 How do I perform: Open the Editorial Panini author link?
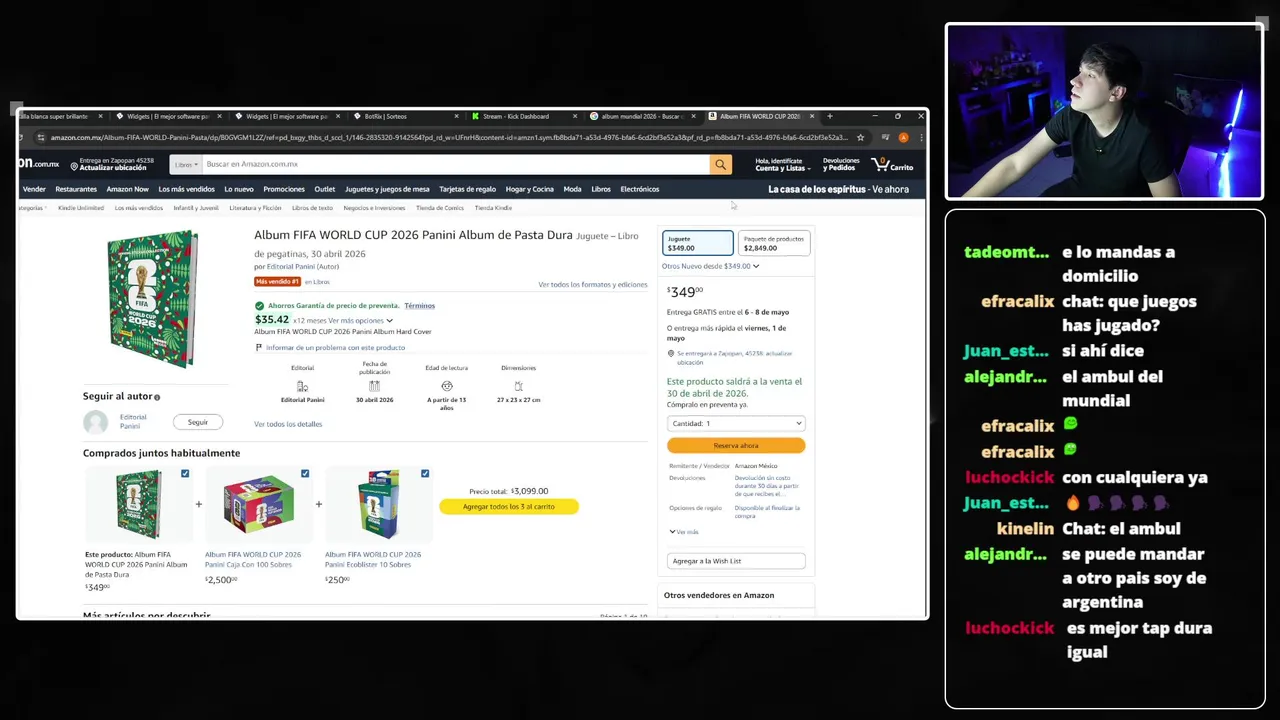291,267
